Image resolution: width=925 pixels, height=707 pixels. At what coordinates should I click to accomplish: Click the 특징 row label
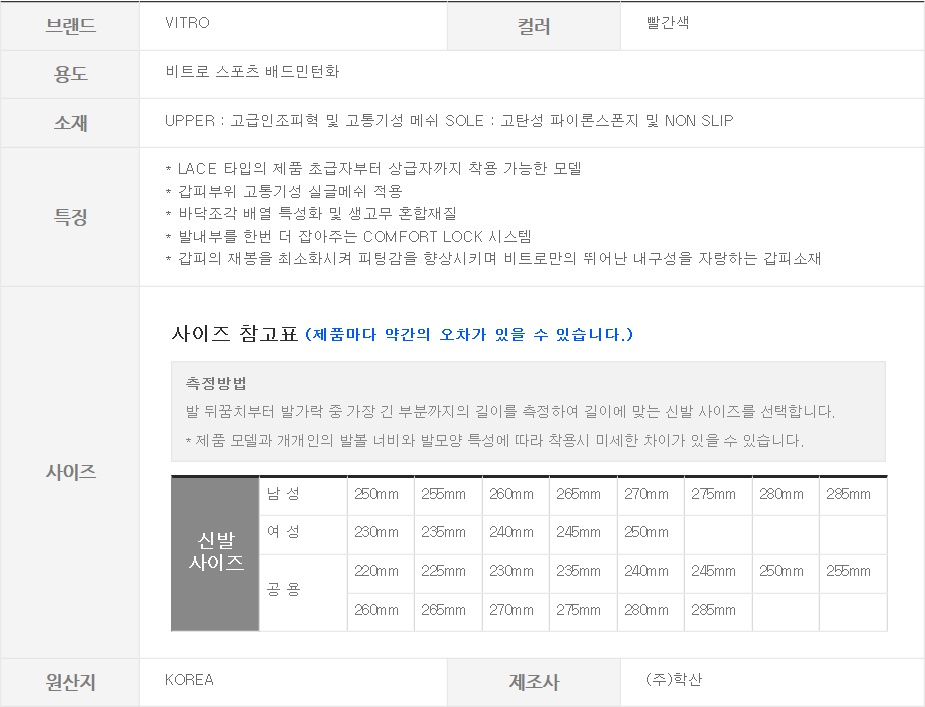[x=70, y=217]
